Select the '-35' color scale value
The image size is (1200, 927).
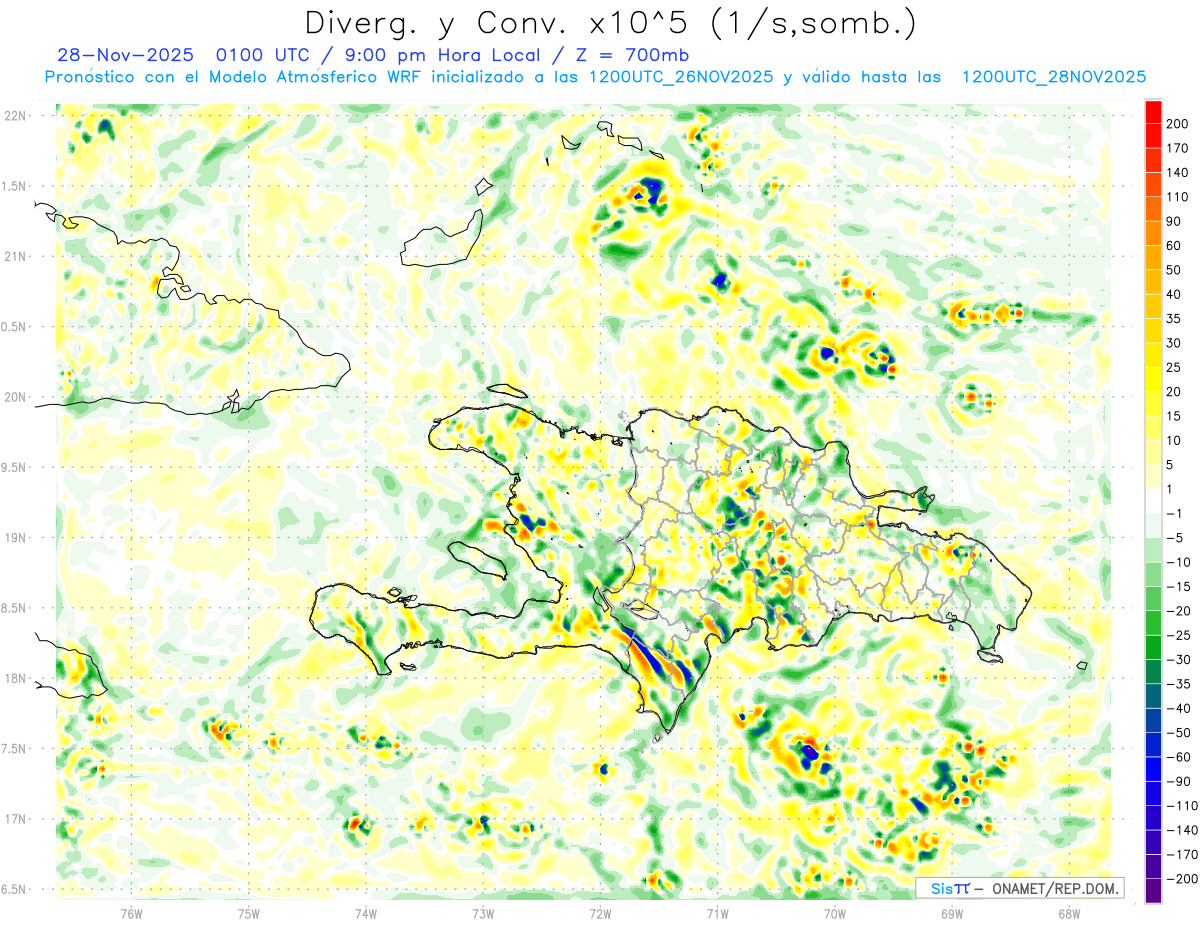[1181, 684]
